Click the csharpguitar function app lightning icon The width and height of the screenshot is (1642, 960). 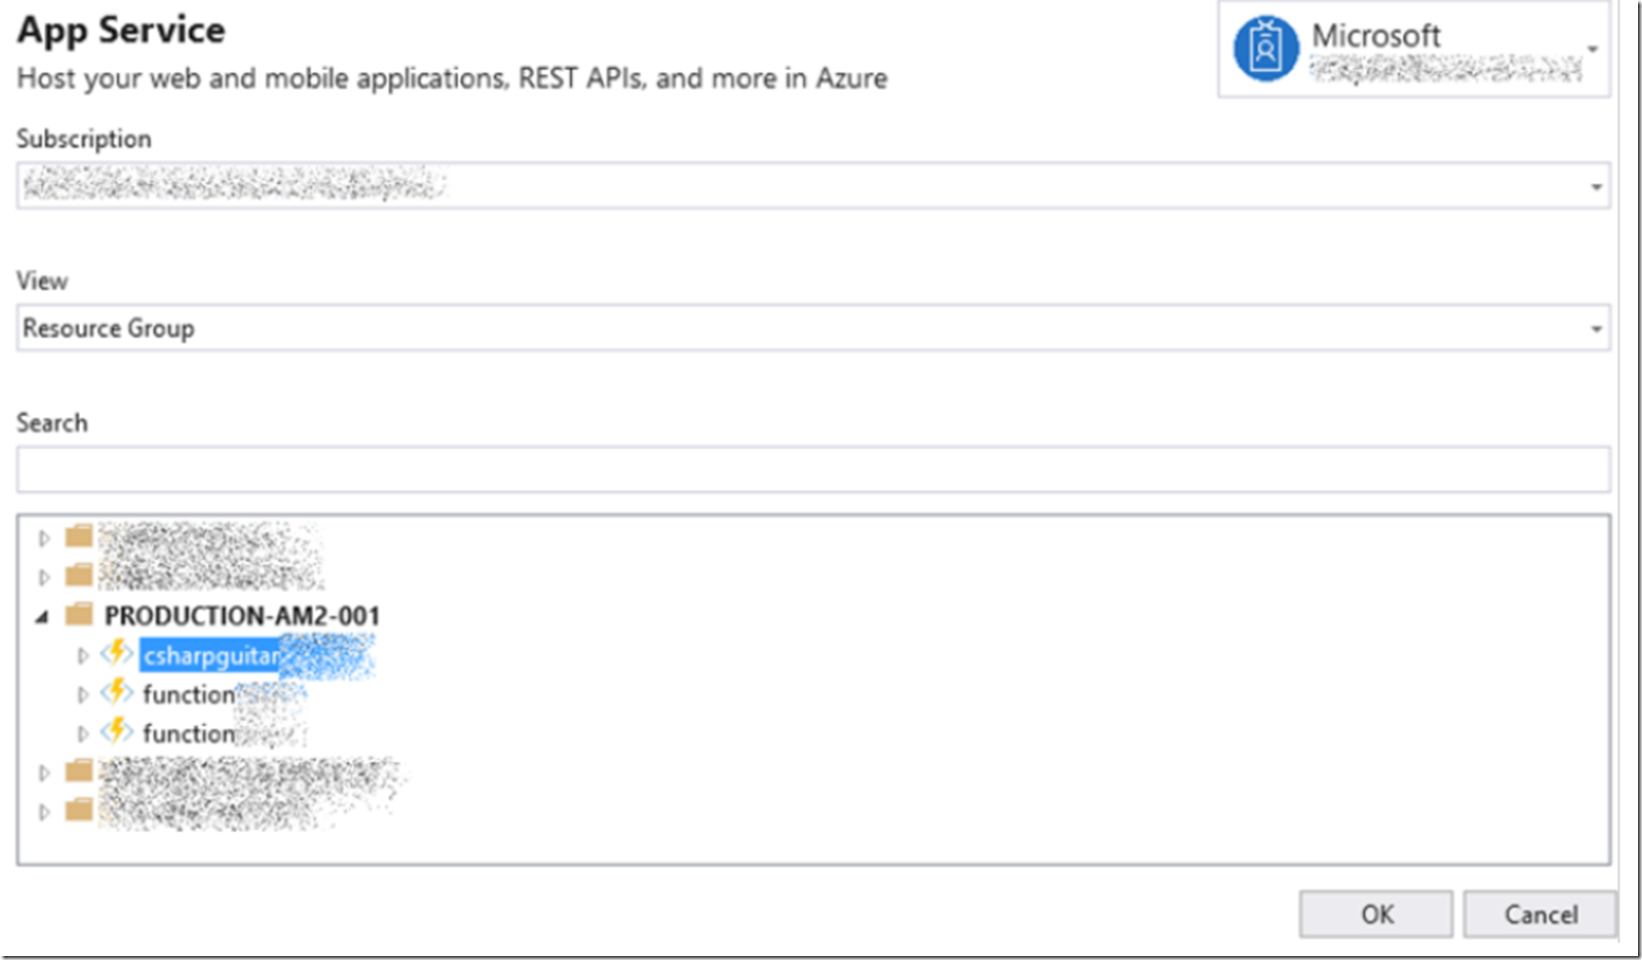(x=117, y=654)
